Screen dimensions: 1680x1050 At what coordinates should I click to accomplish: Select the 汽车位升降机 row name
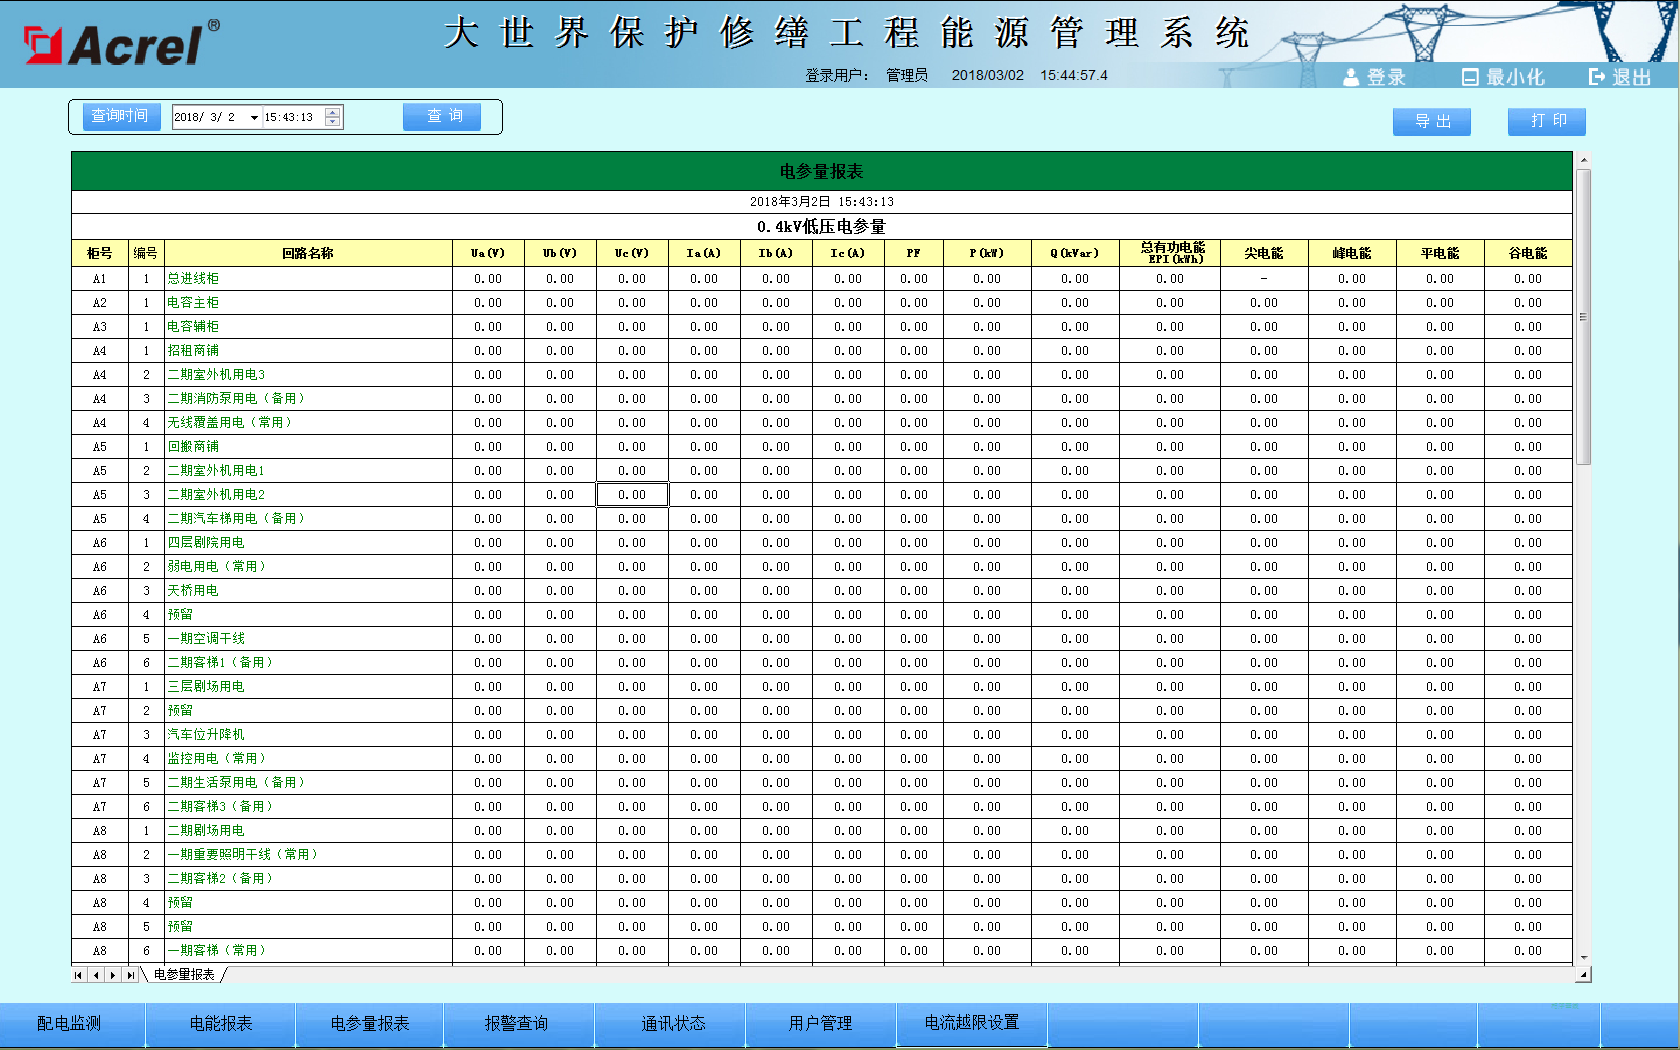[x=206, y=735]
